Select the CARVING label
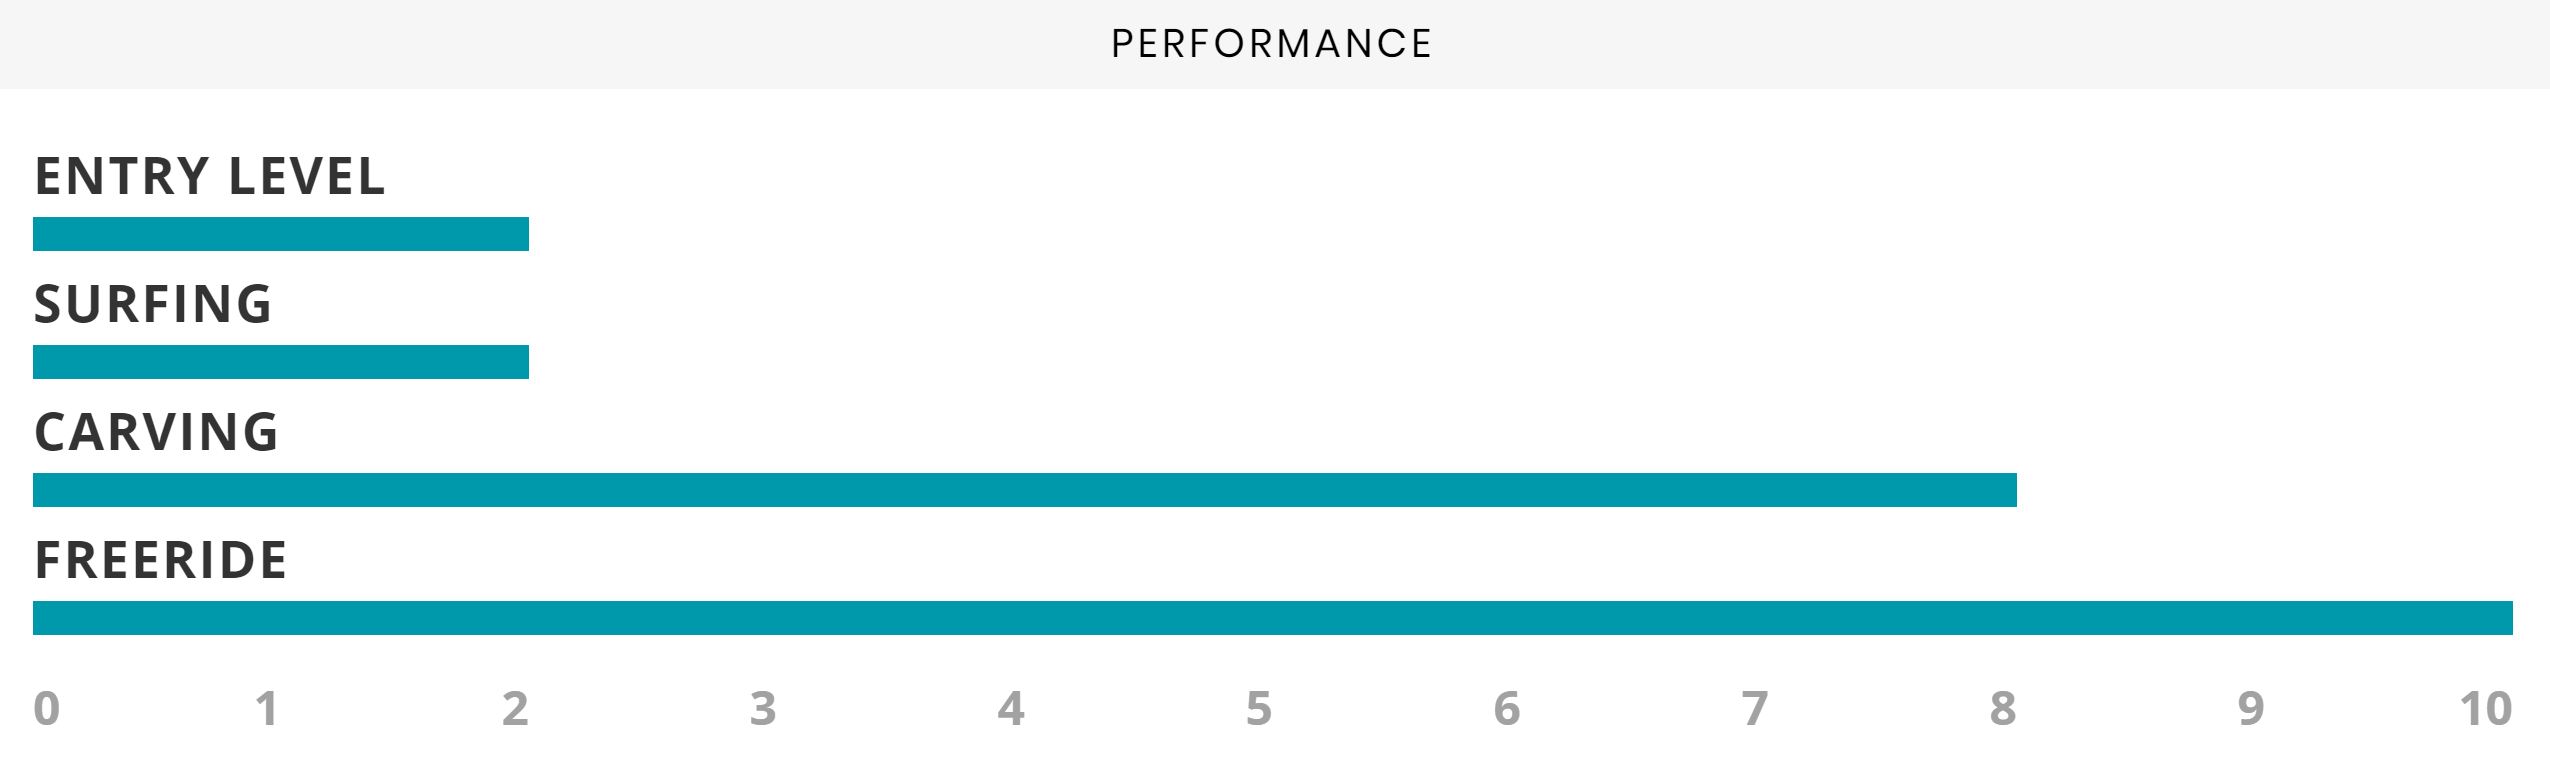The width and height of the screenshot is (2550, 761). (157, 432)
